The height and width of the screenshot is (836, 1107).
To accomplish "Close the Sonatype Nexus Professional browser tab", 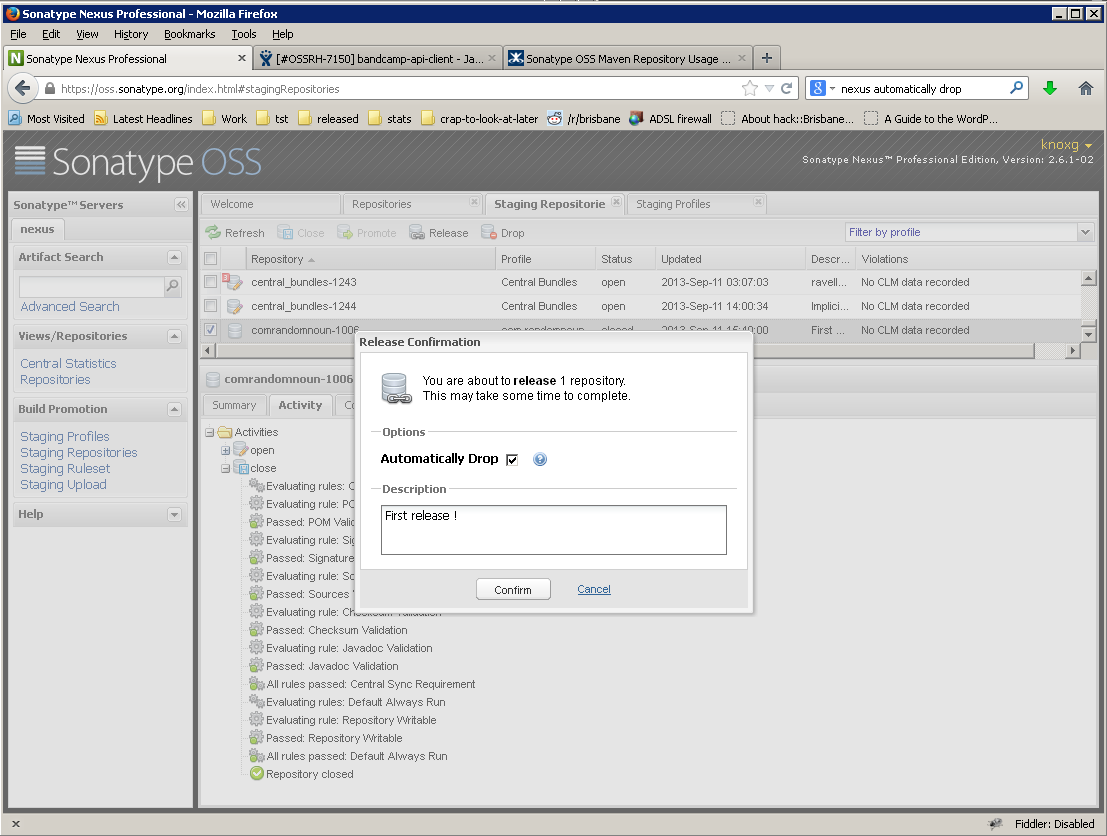I will click(241, 58).
